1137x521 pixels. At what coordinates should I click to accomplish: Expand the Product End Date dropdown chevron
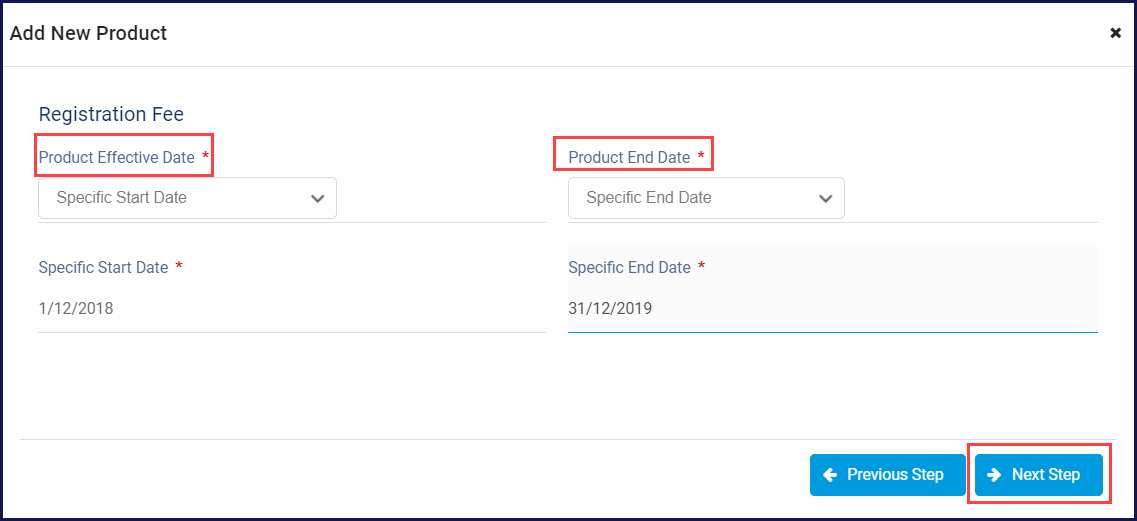(x=824, y=198)
